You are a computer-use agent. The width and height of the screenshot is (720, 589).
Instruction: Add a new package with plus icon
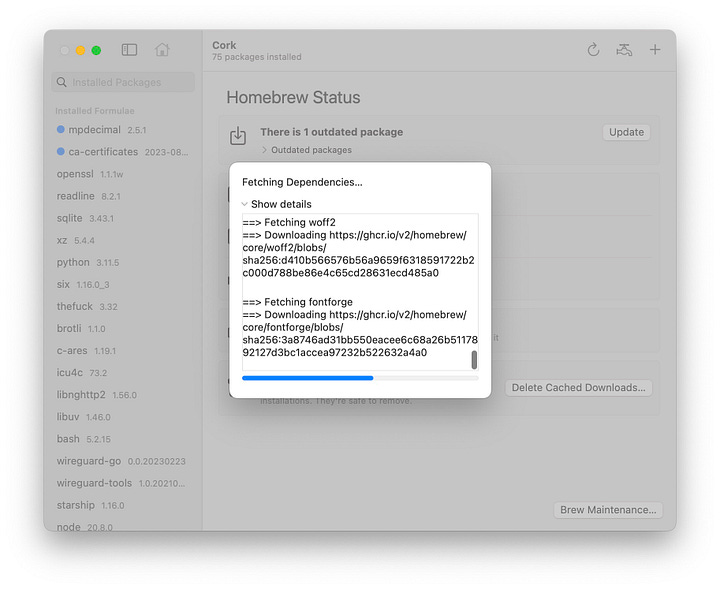[655, 50]
